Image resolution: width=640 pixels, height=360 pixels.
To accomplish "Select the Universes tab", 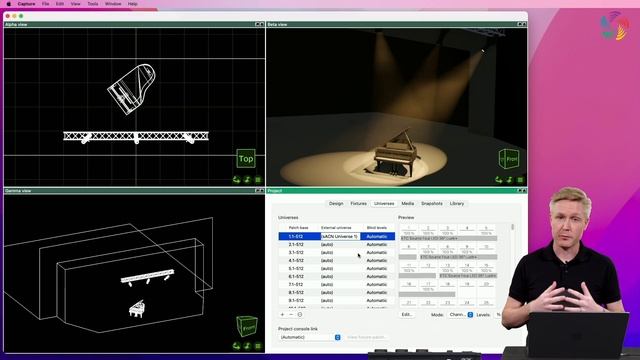I will pos(384,203).
